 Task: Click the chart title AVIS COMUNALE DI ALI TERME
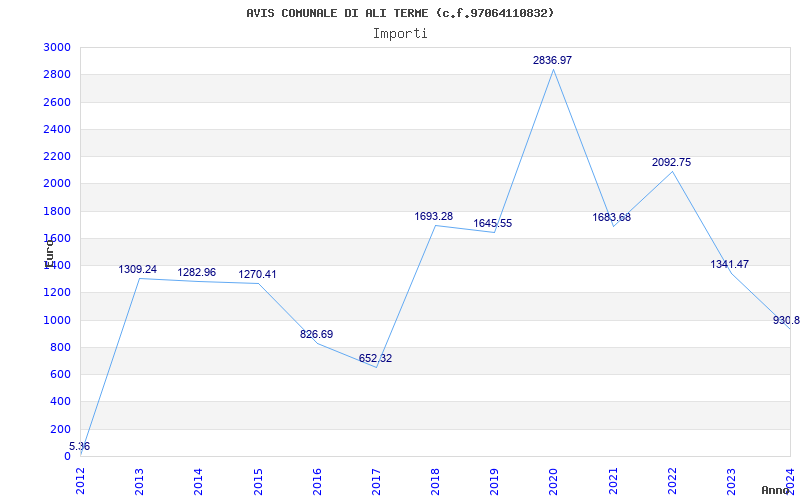[401, 13]
